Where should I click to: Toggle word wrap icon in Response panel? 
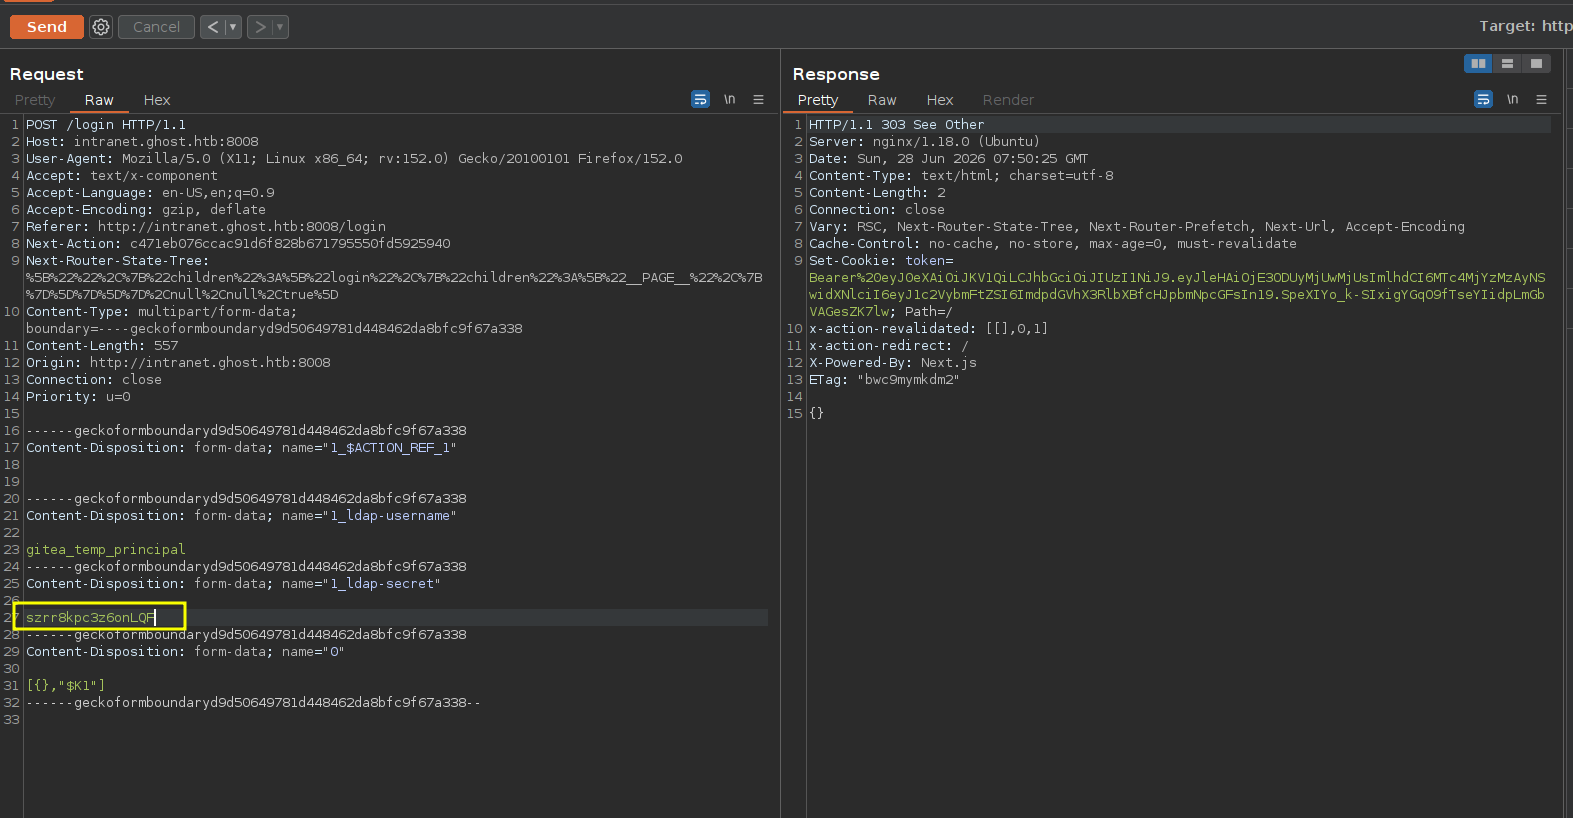1483,99
